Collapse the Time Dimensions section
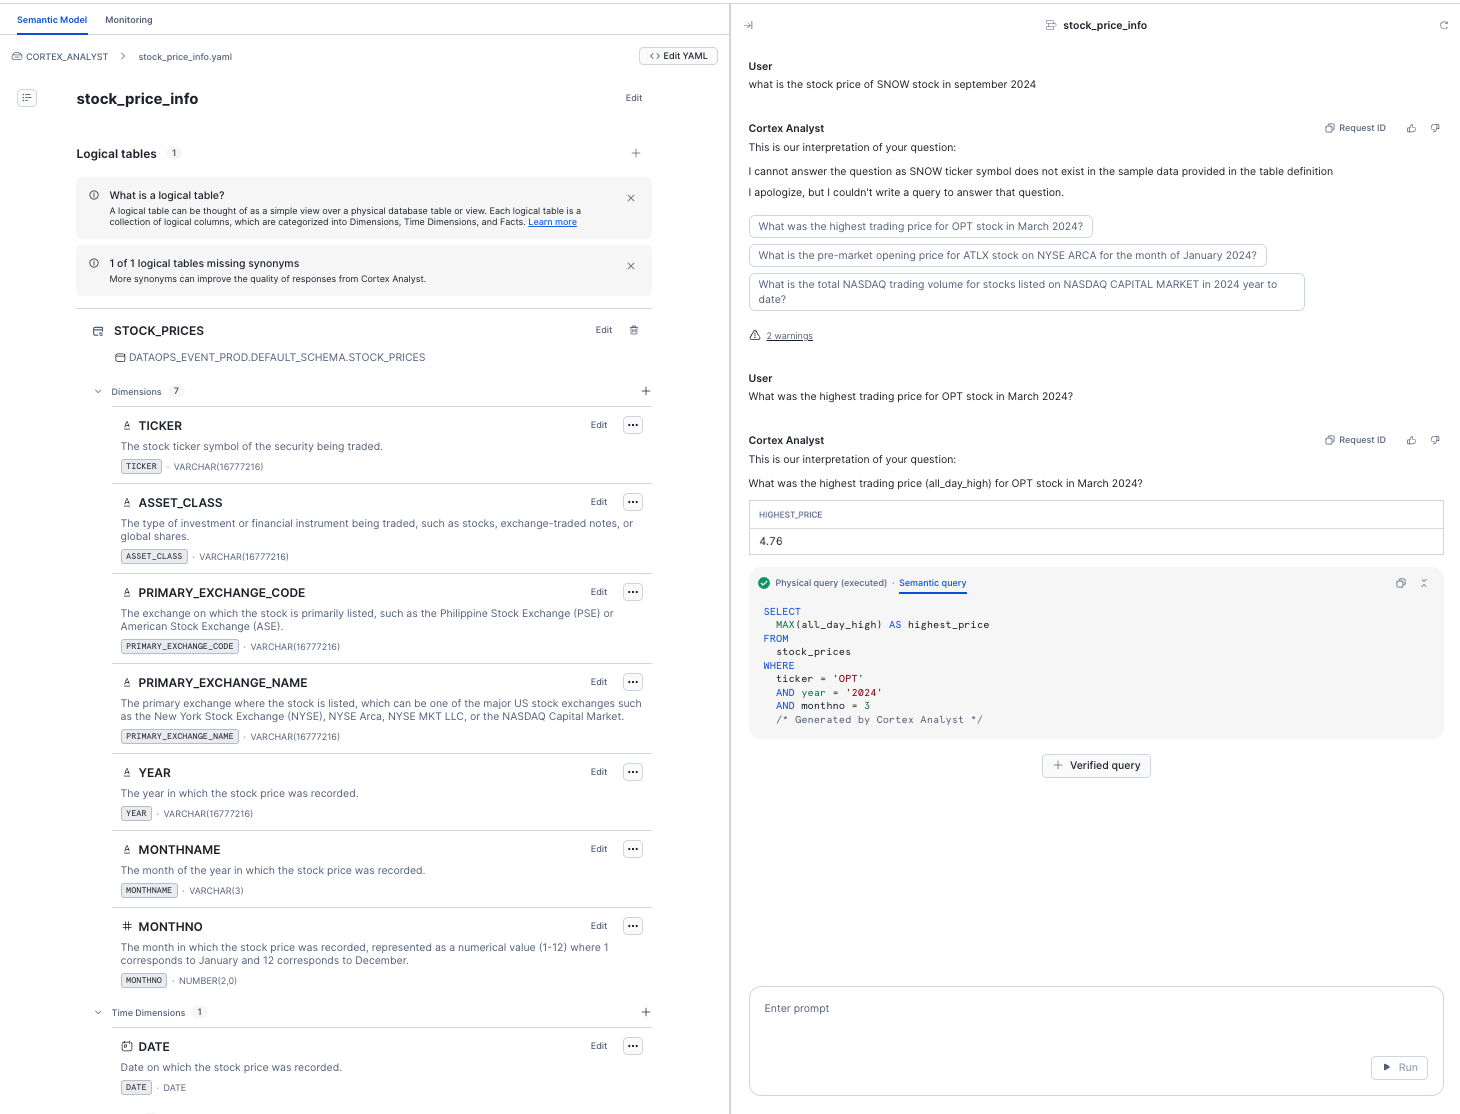 point(98,1013)
